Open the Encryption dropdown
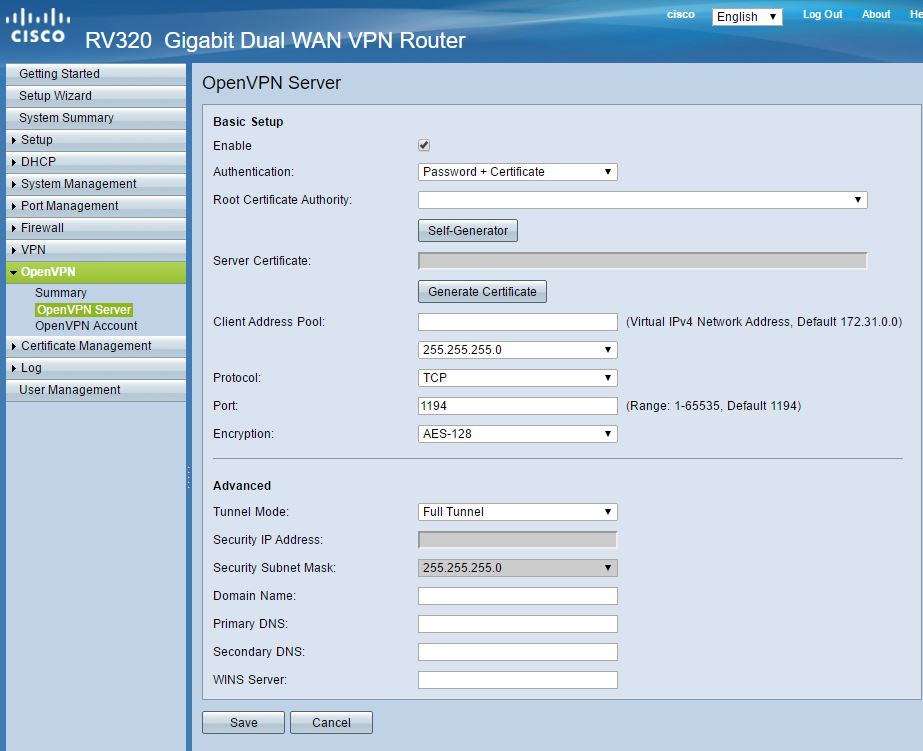923x751 pixels. (517, 434)
